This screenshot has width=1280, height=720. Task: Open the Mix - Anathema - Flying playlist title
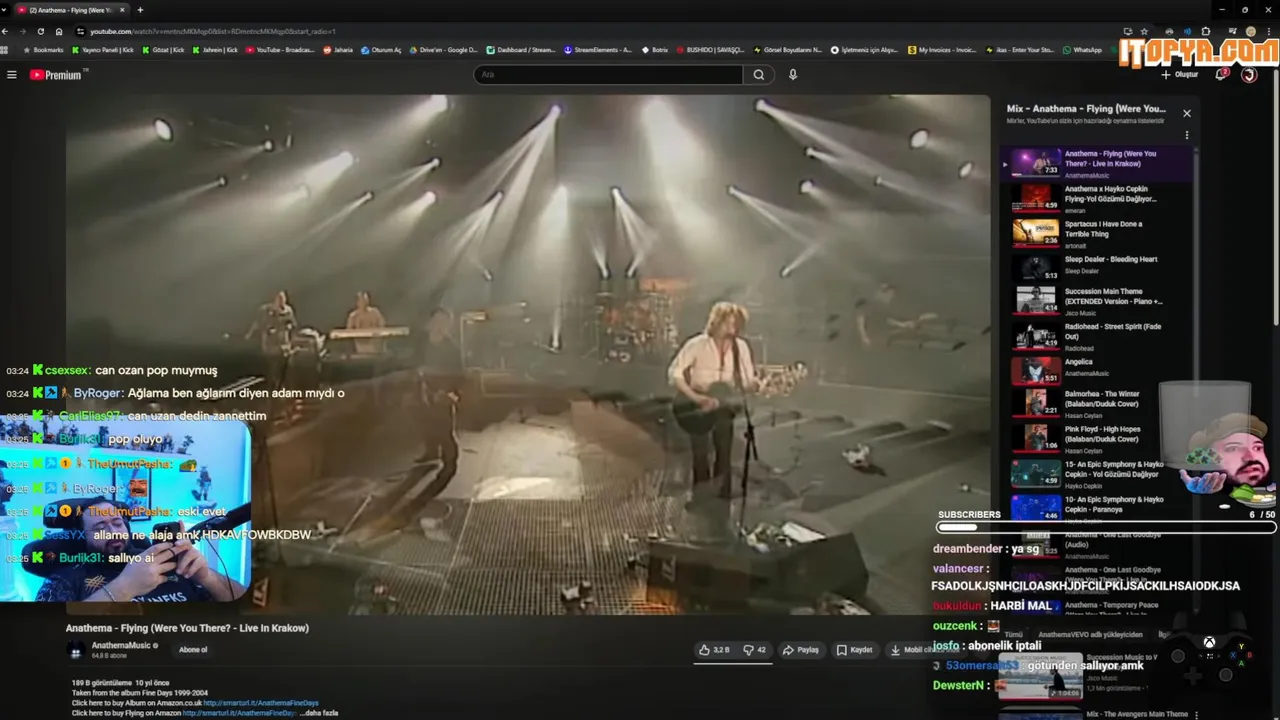1086,108
